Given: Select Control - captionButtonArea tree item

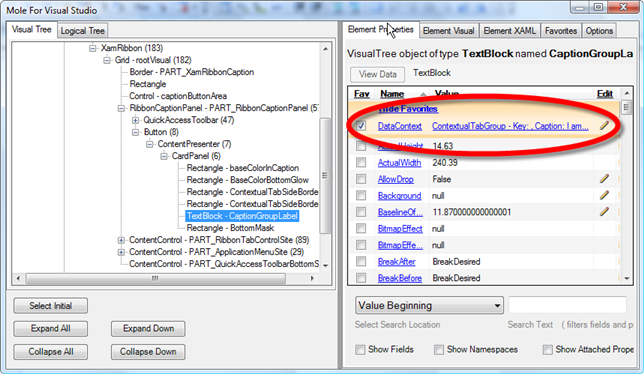Looking at the screenshot, I should 178,96.
